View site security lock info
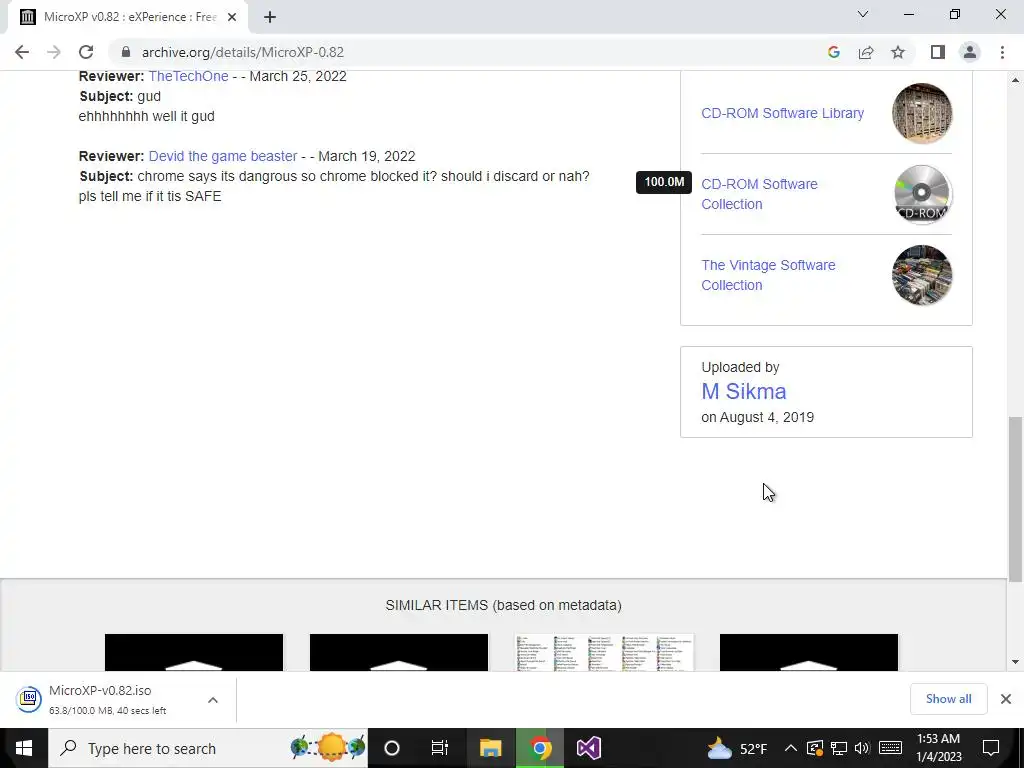The width and height of the screenshot is (1024, 768). [x=126, y=52]
